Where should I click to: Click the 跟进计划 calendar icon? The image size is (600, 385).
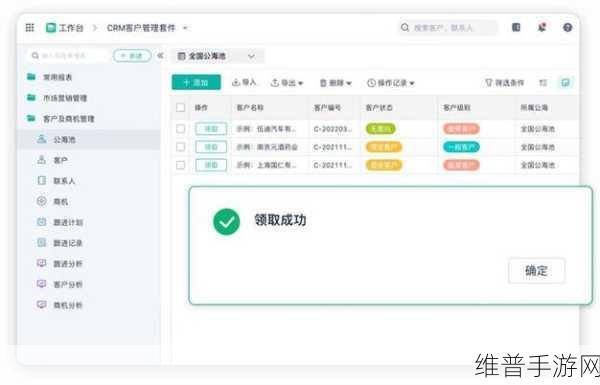tap(41, 222)
